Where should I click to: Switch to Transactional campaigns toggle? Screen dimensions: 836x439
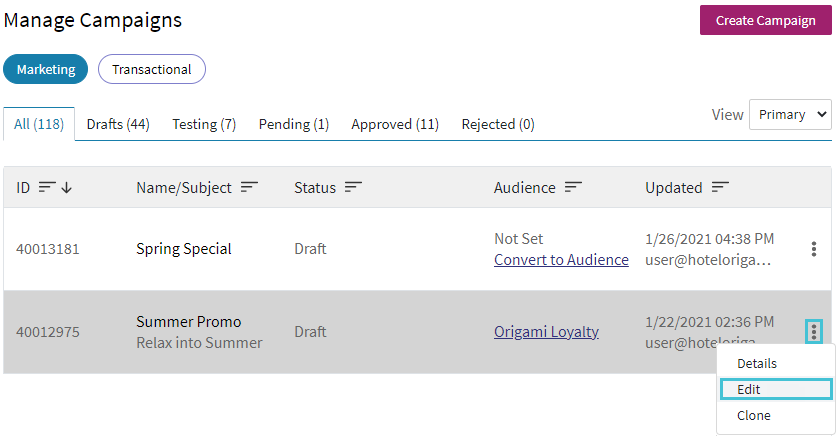click(152, 69)
